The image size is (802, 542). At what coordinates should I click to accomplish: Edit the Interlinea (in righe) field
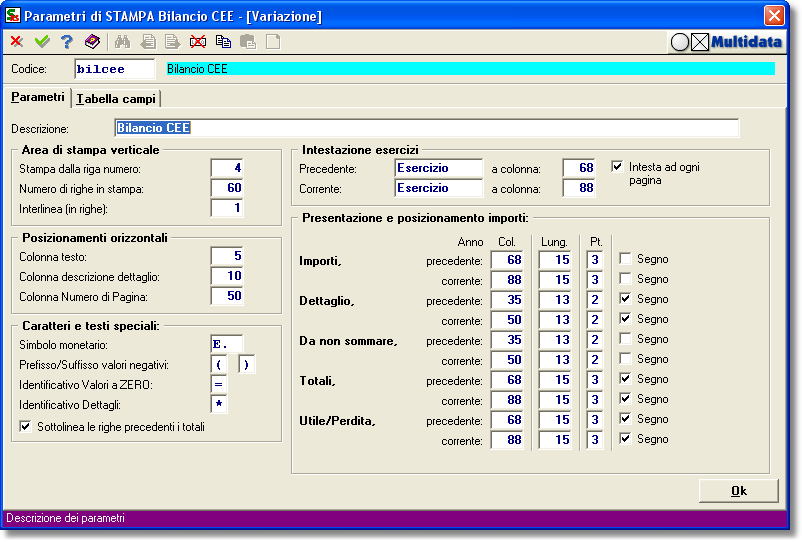[227, 208]
